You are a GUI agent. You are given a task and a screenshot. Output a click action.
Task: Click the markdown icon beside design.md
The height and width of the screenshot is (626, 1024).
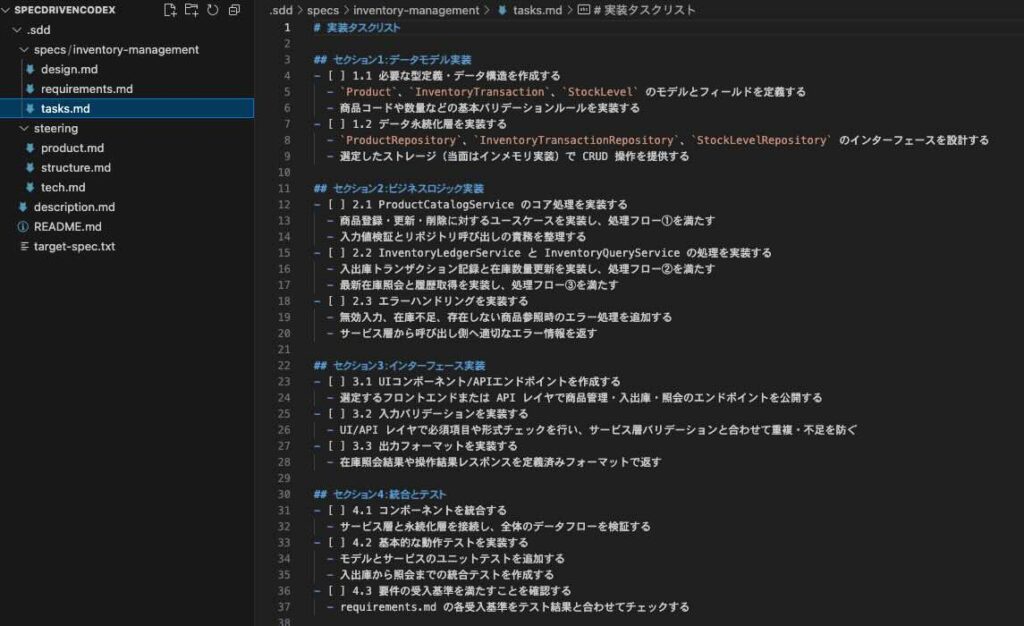pyautogui.click(x=30, y=69)
